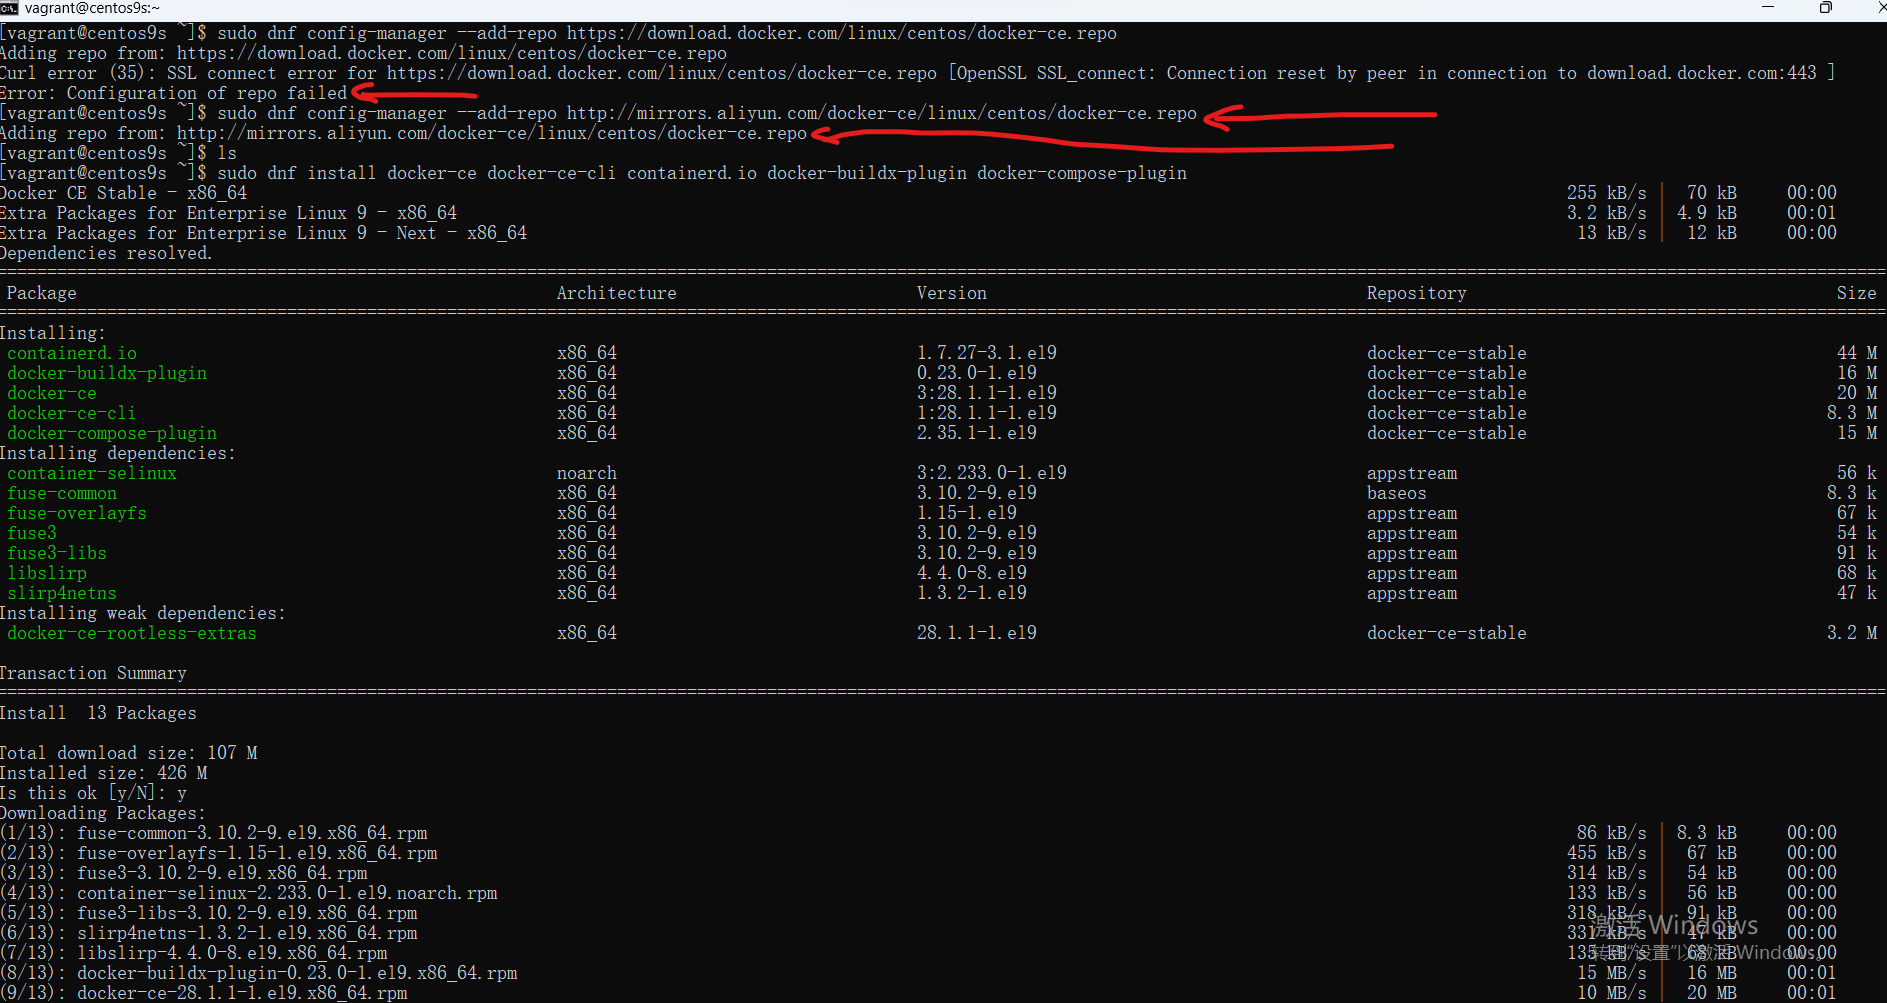Click the docker-compose-plugin entry
1887x1003 pixels.
click(111, 432)
